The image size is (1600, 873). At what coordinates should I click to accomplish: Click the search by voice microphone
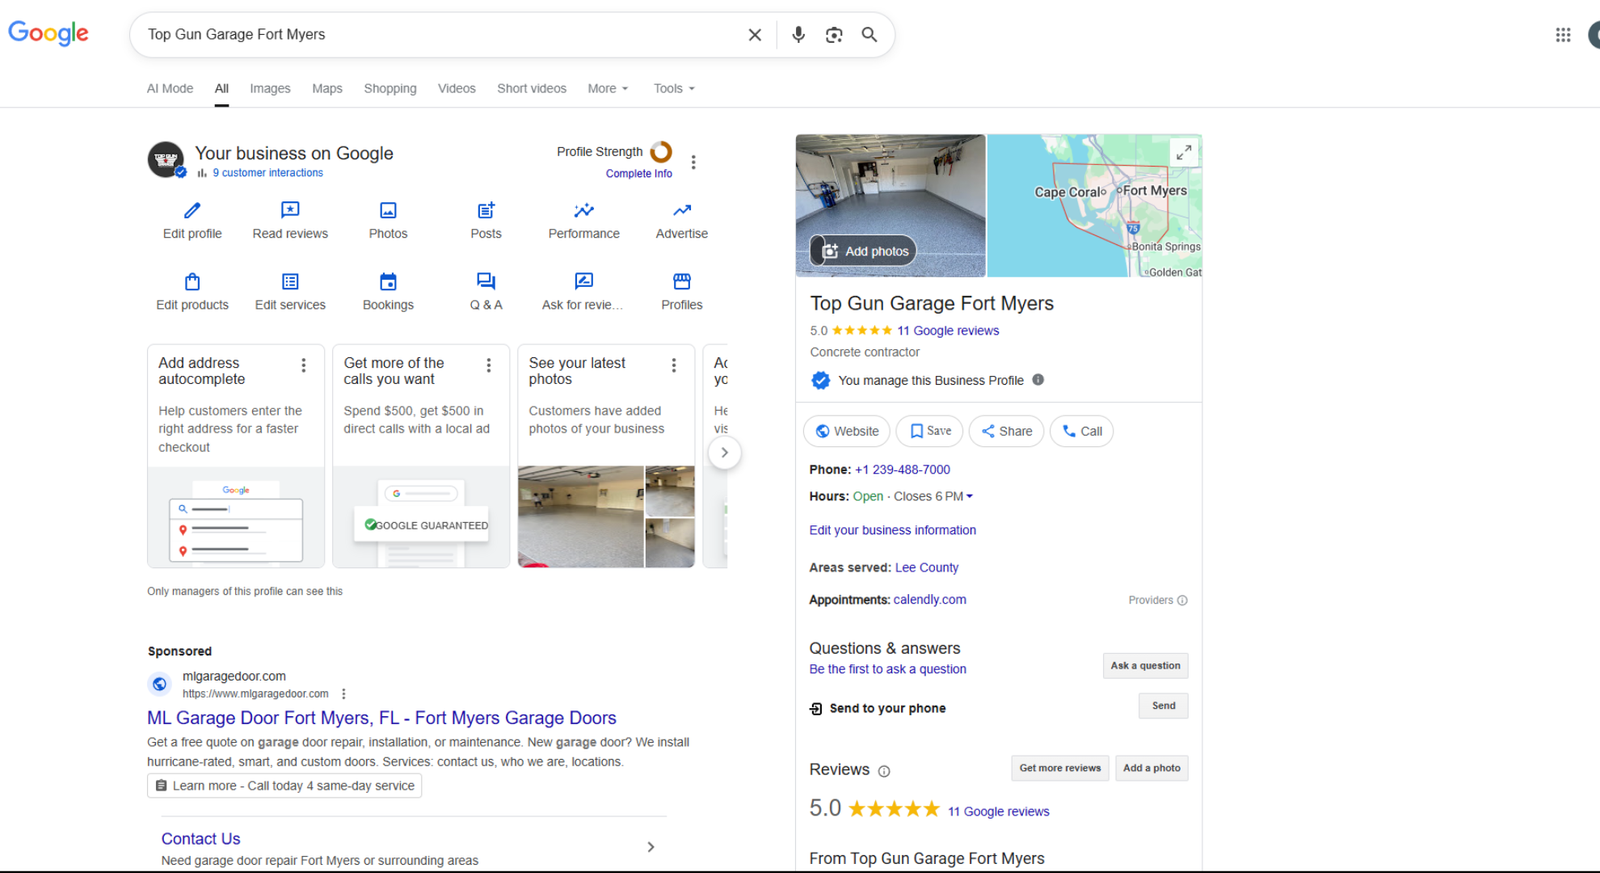pyautogui.click(x=798, y=35)
